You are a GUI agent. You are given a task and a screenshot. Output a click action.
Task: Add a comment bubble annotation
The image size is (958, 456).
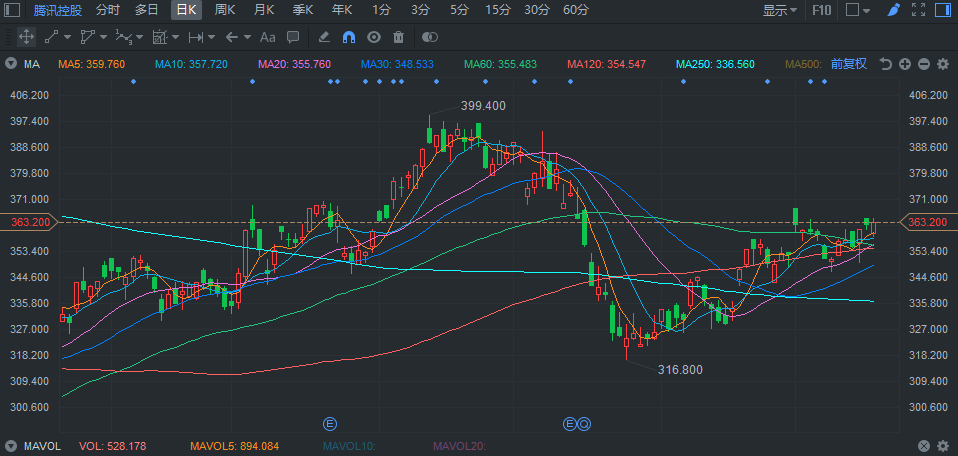point(293,37)
